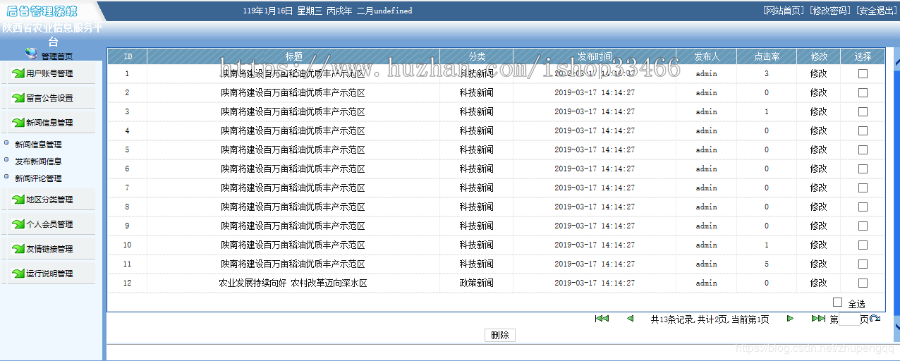Click the 删除 delete button
This screenshot has height=361, width=900.
501,335
